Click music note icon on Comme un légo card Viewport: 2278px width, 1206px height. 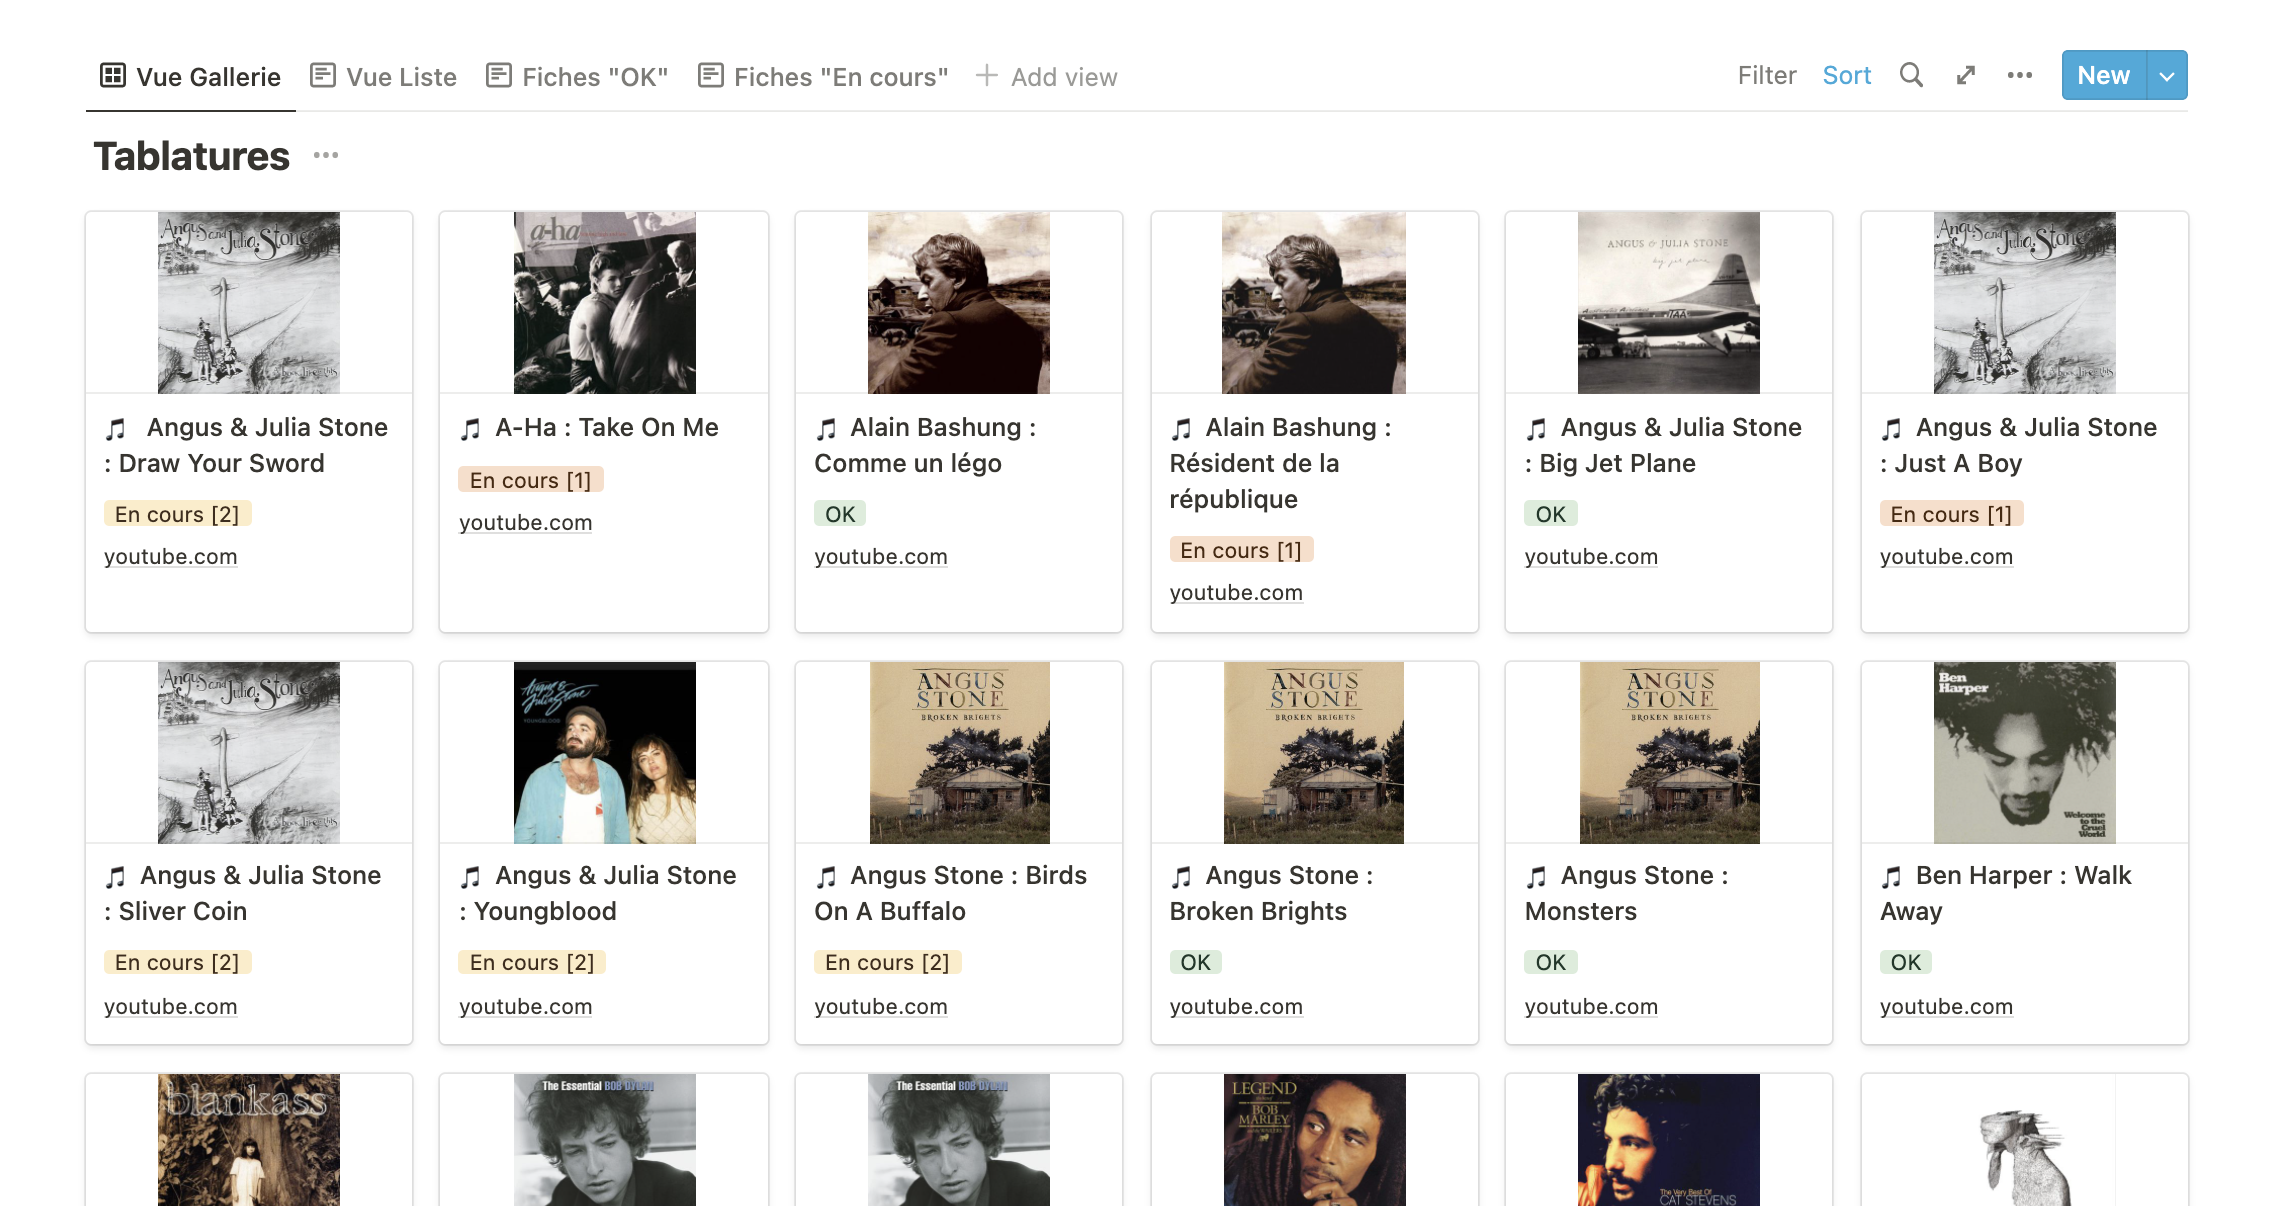coord(826,429)
